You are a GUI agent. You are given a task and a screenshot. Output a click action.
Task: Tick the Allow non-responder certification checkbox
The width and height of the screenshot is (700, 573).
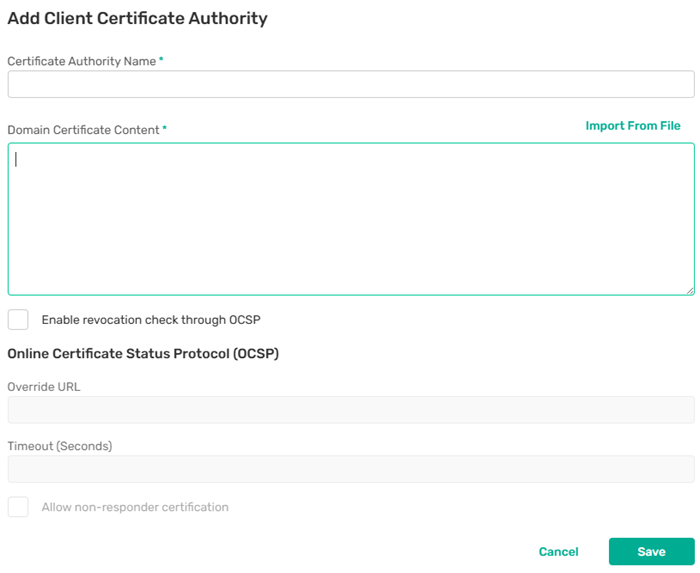18,507
